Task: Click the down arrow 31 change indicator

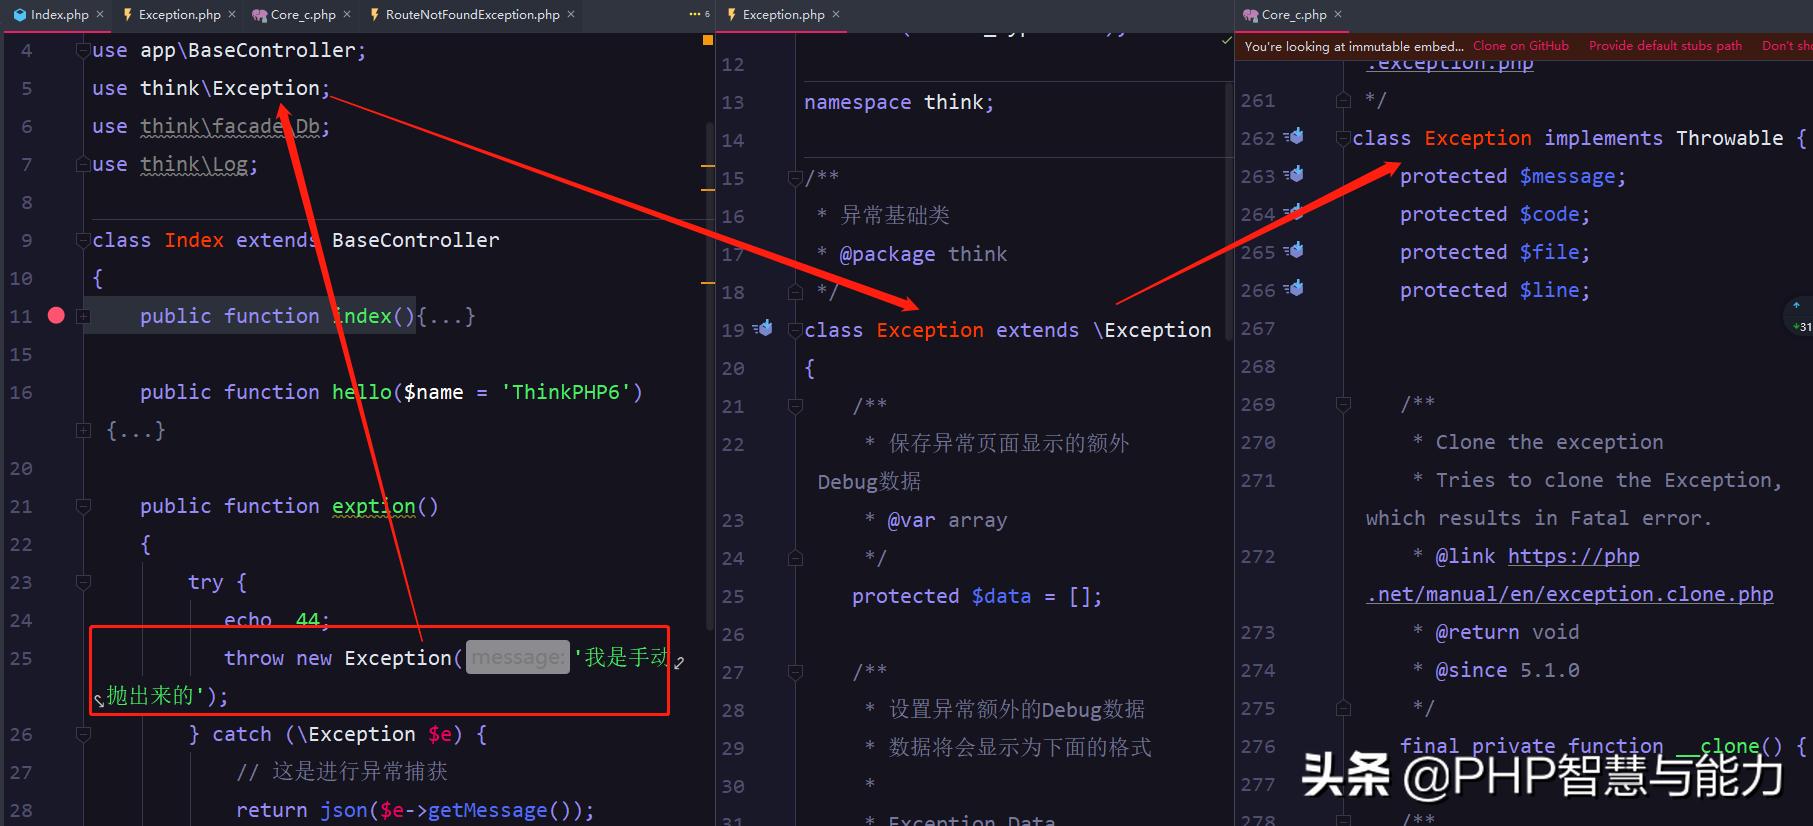Action: click(1801, 327)
